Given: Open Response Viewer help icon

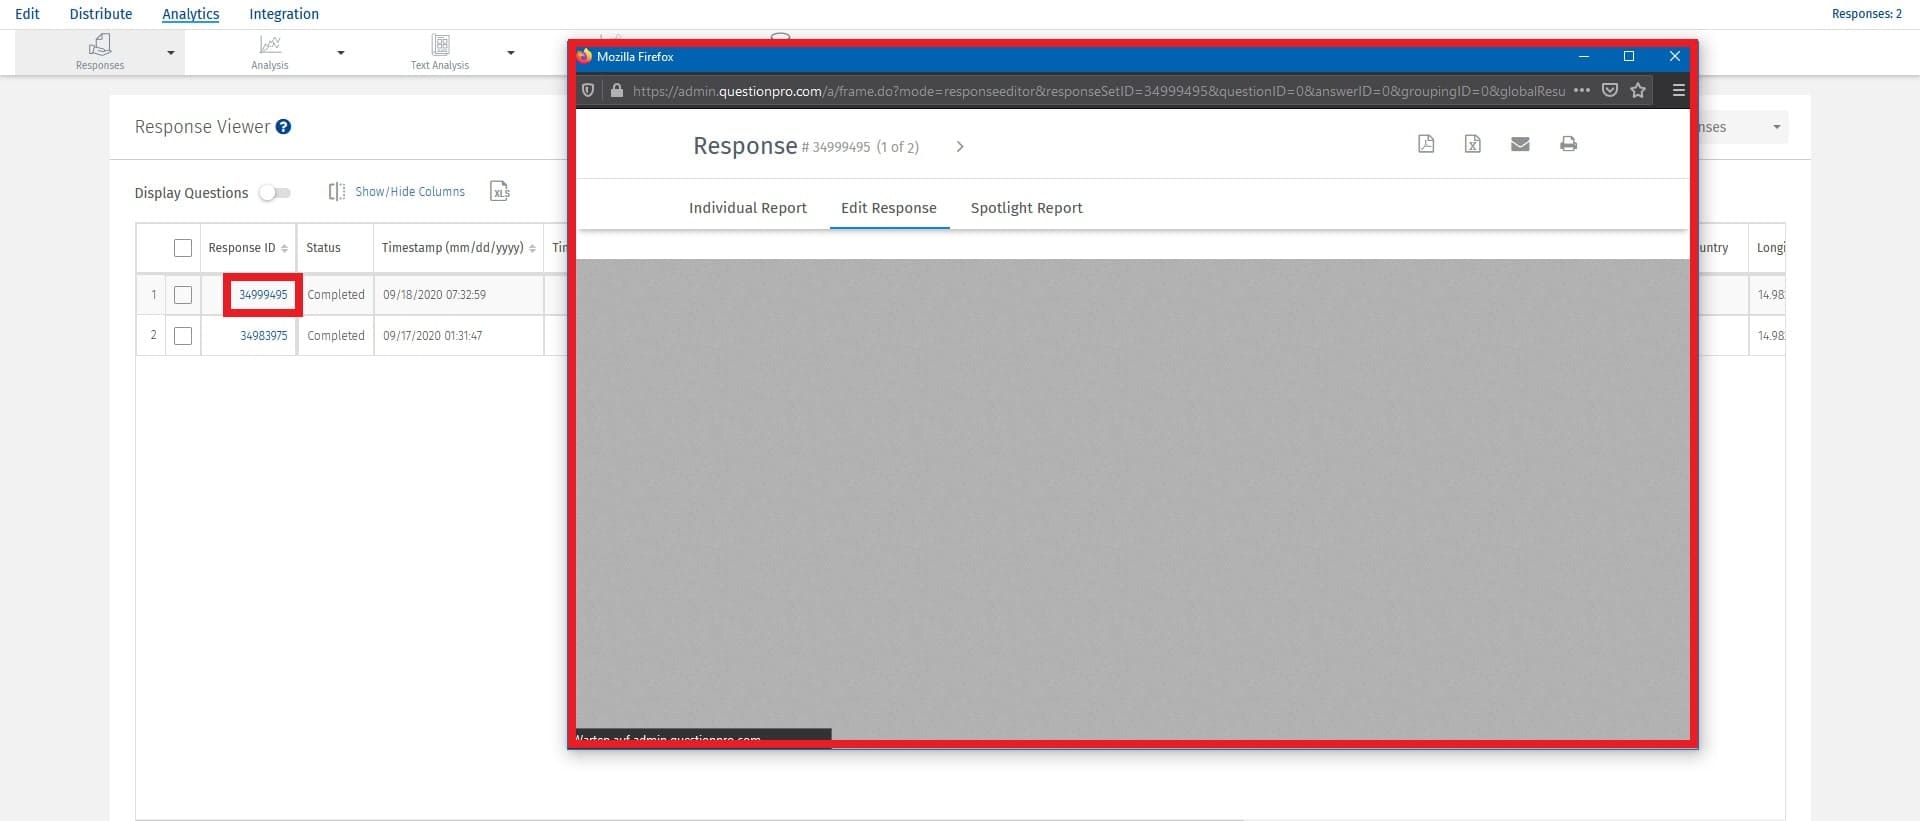Looking at the screenshot, I should coord(283,127).
